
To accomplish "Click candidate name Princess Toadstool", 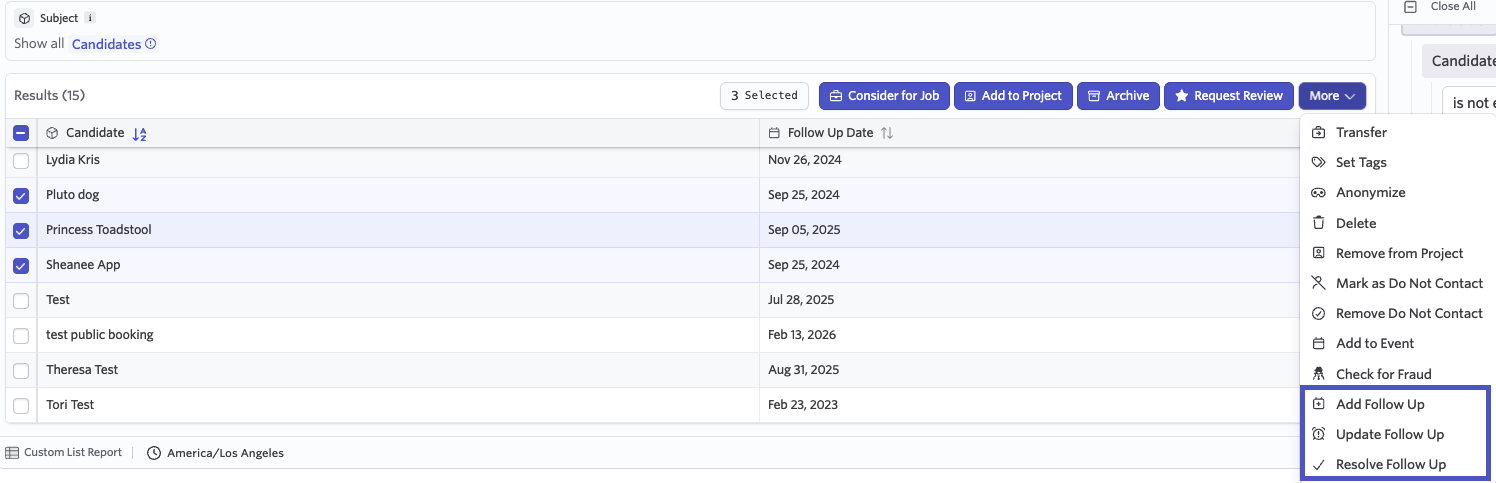I will pos(99,230).
